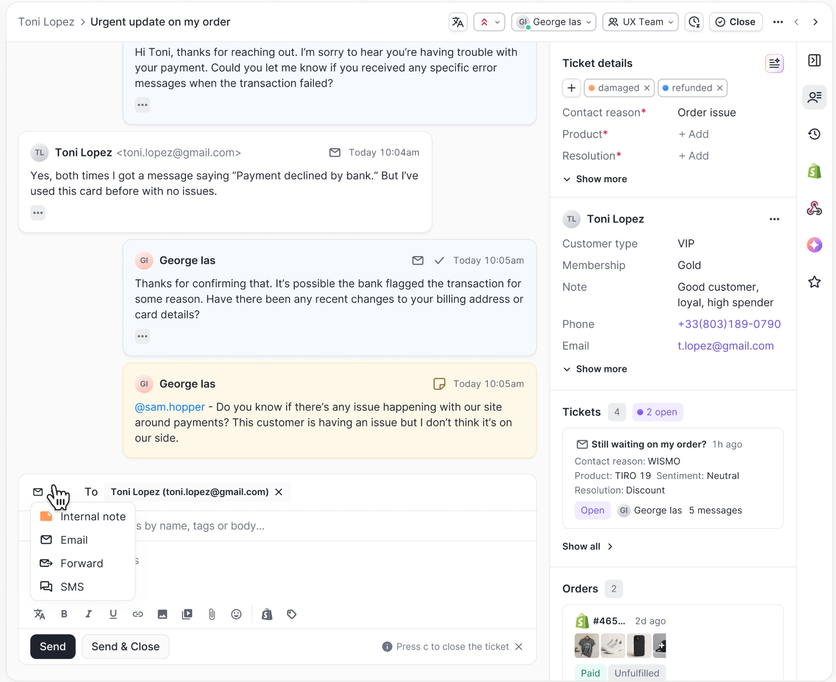Open the reply channel selector envelope icon

click(38, 492)
